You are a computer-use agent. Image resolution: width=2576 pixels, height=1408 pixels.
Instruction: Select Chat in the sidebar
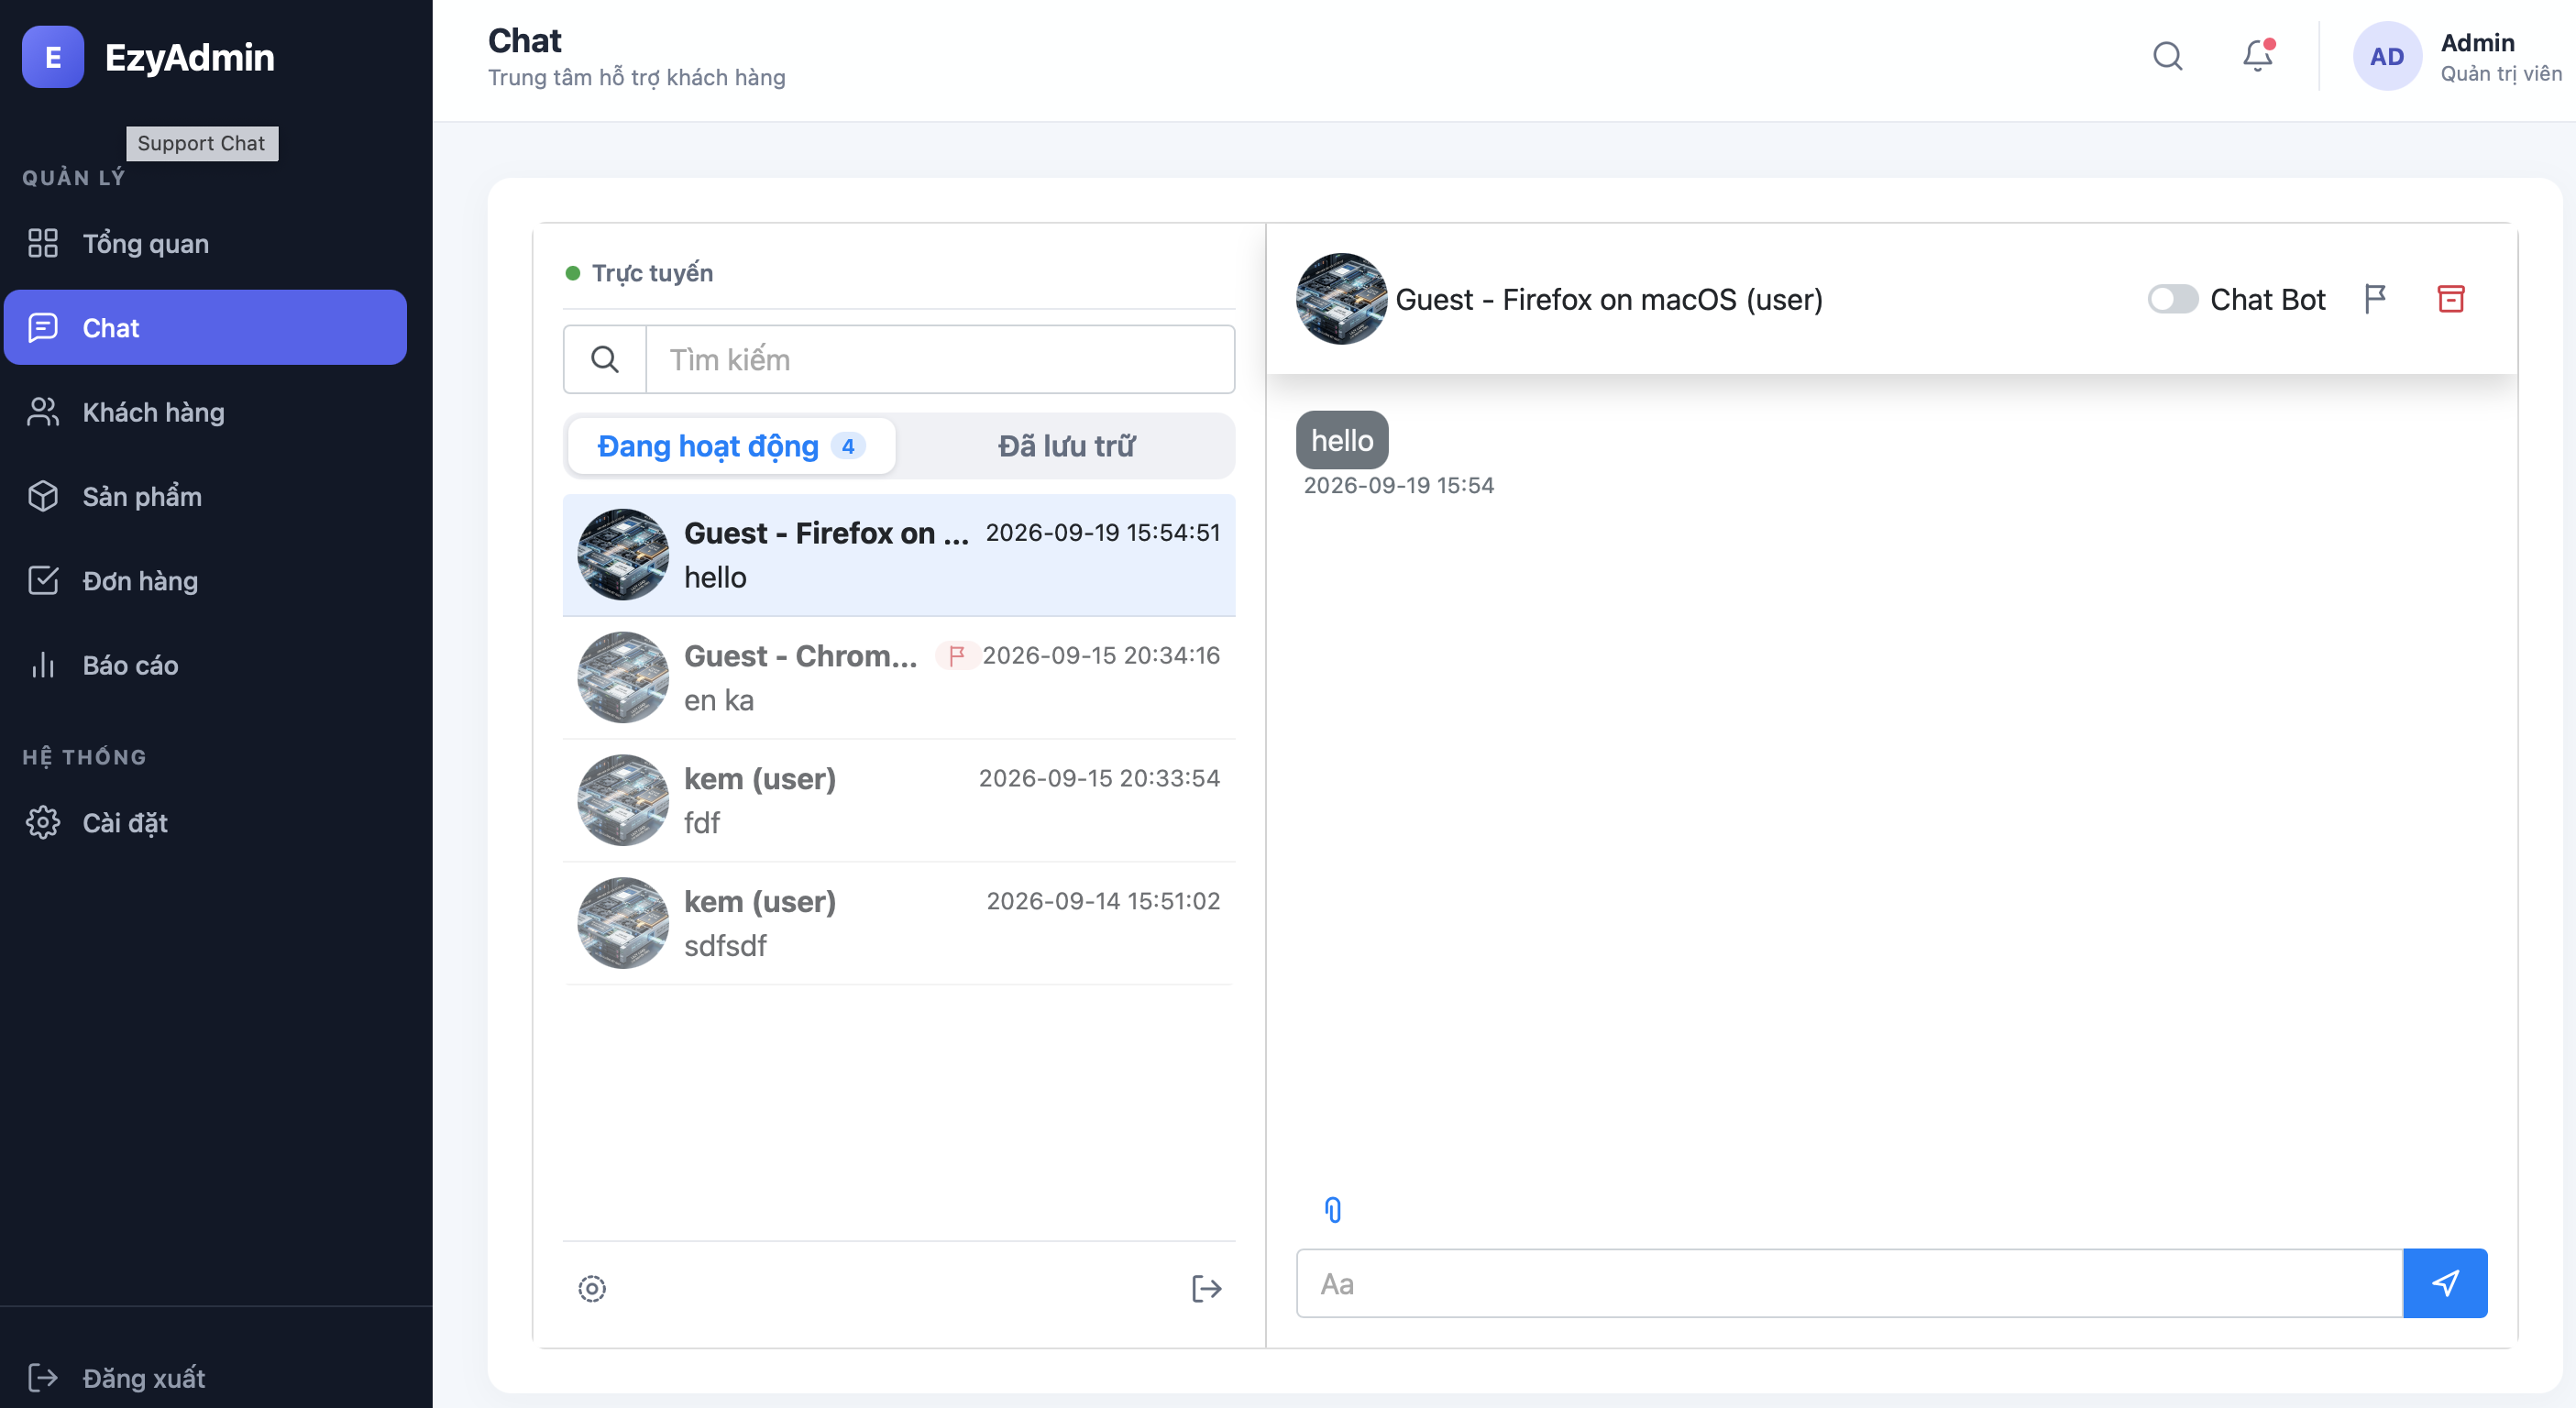click(206, 327)
